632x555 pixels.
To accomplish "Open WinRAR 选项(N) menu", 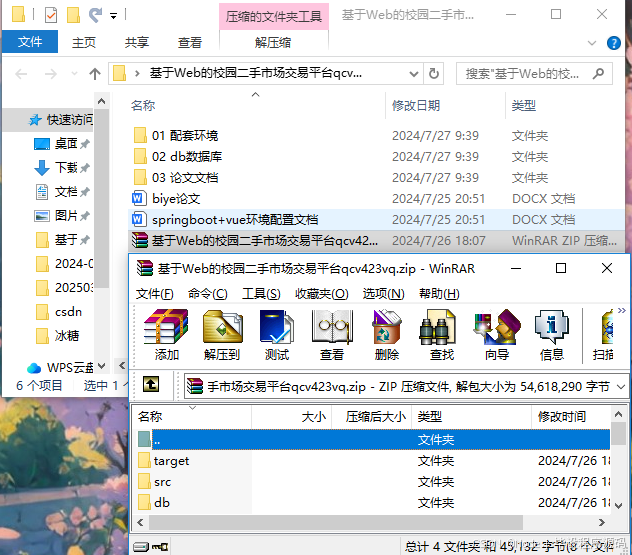I will 383,294.
